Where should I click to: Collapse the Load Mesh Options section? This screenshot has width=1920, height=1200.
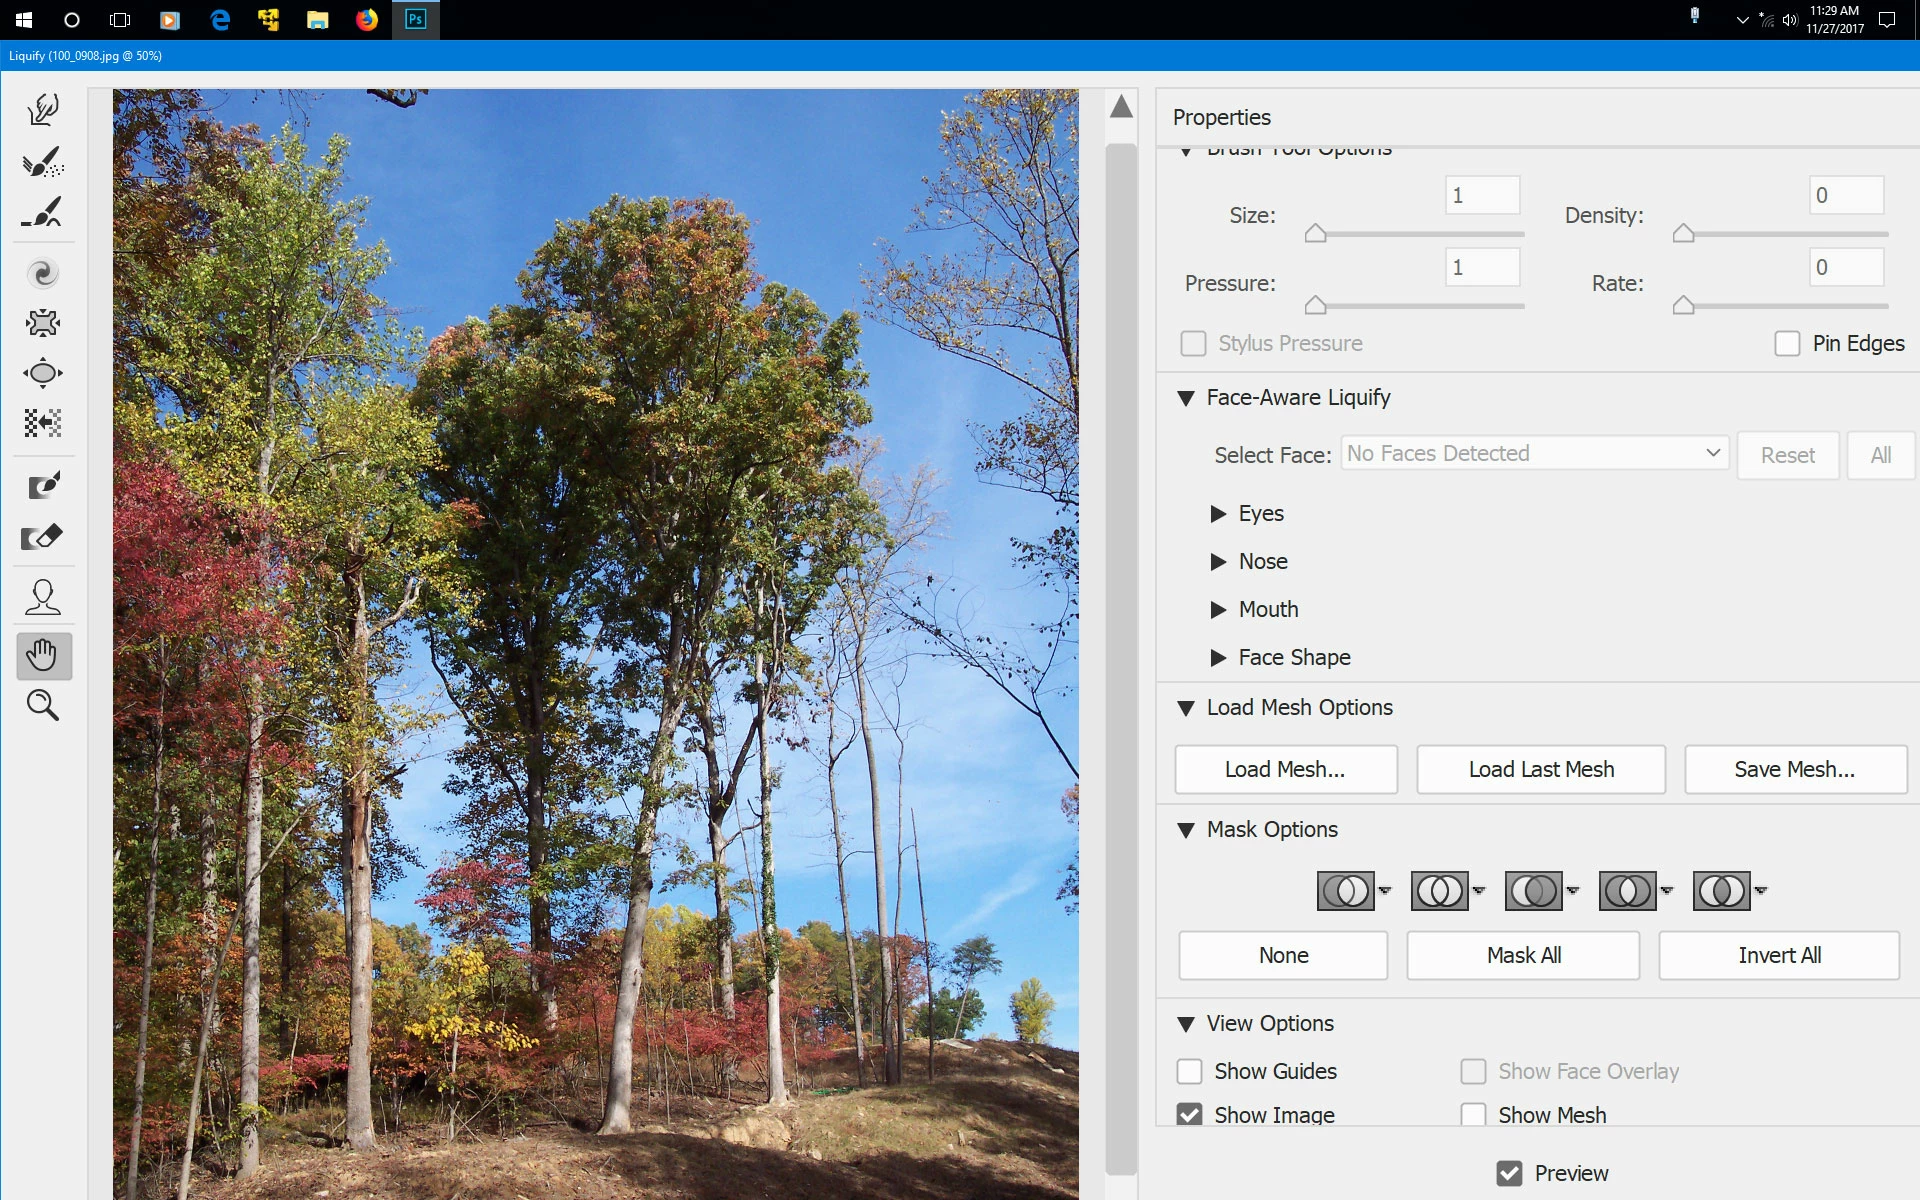click(x=1186, y=708)
